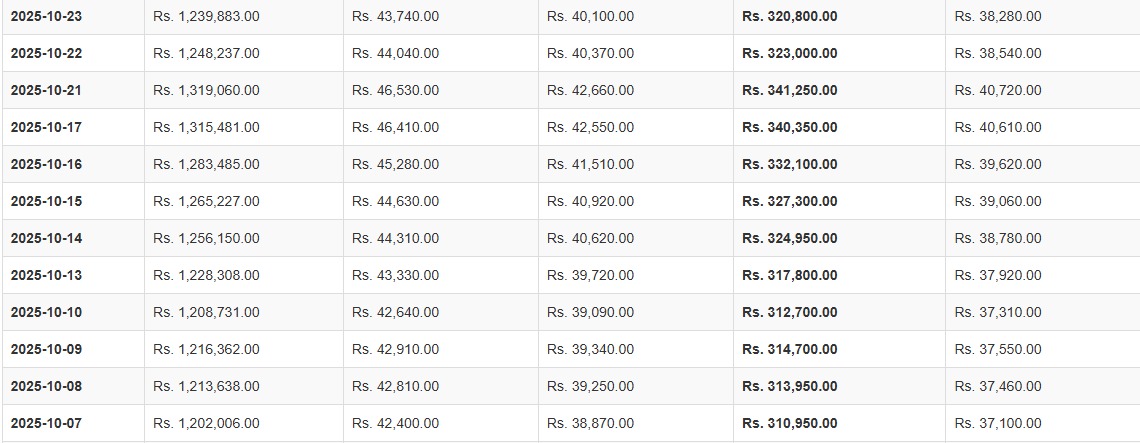This screenshot has height=443, width=1140.
Task: Click the 2025-10-23 date cell
Action: (x=46, y=16)
